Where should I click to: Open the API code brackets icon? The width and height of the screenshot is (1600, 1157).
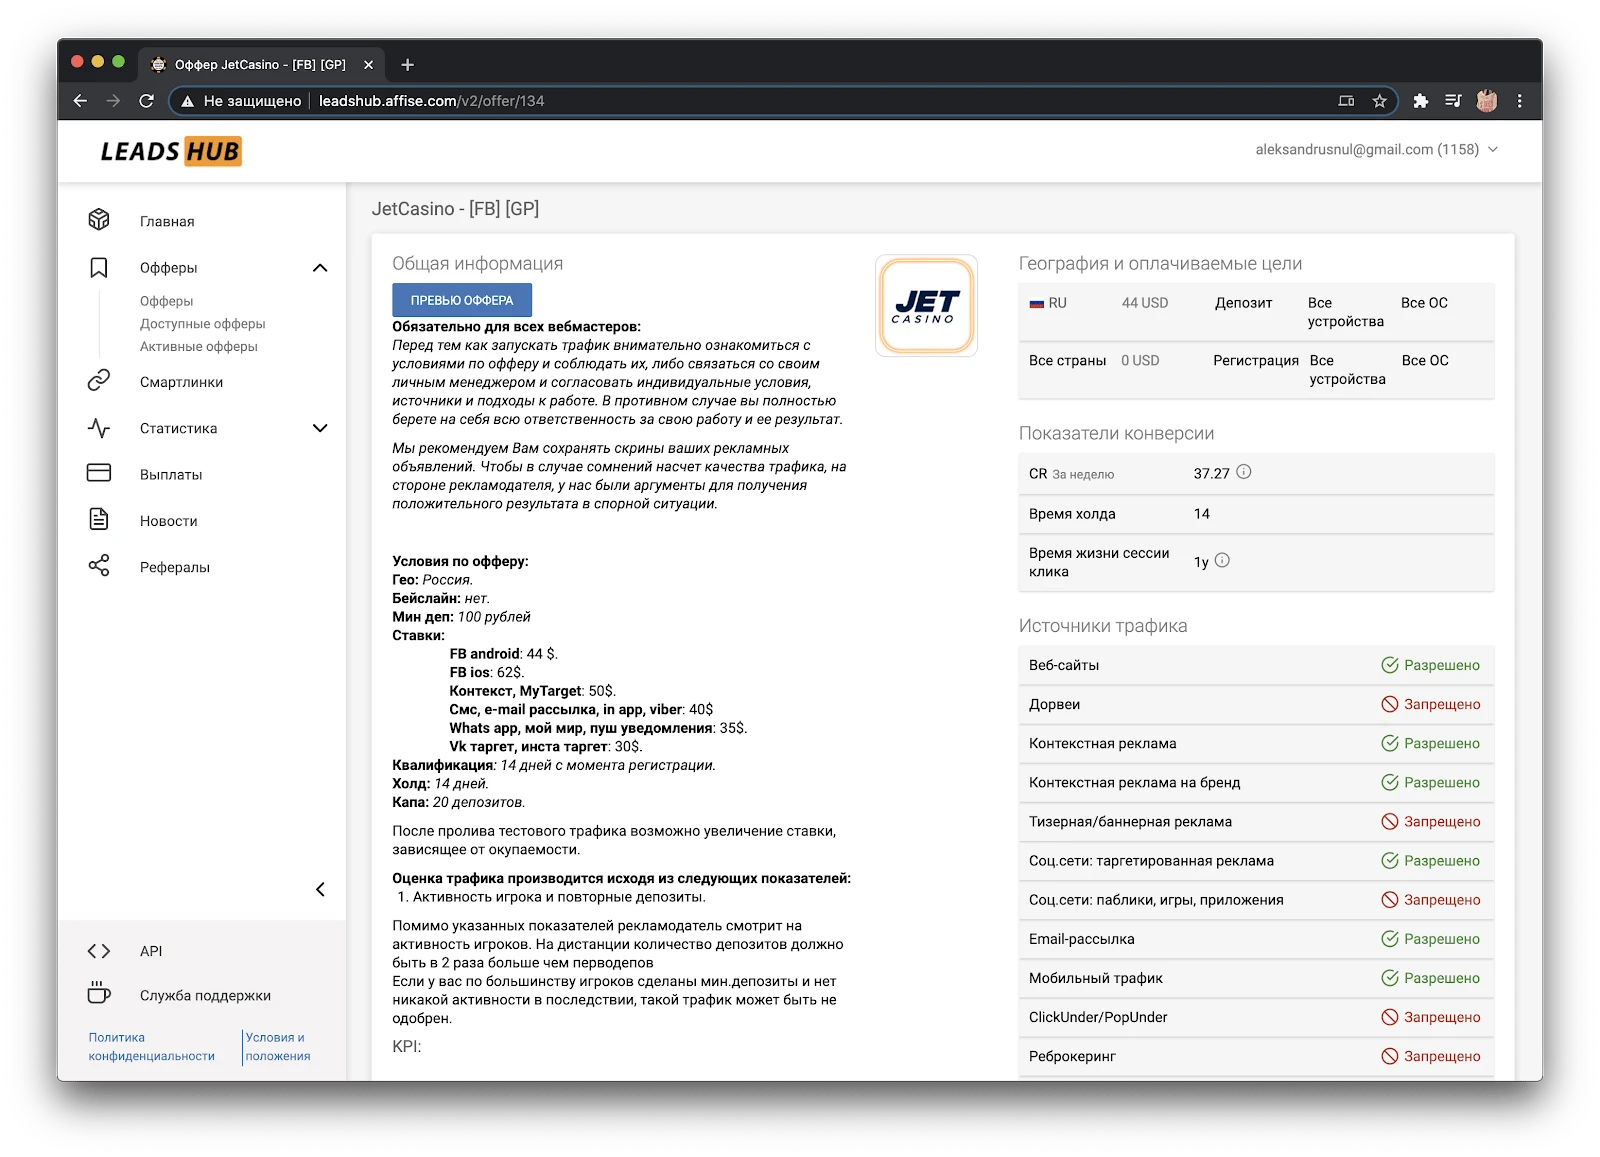point(99,951)
